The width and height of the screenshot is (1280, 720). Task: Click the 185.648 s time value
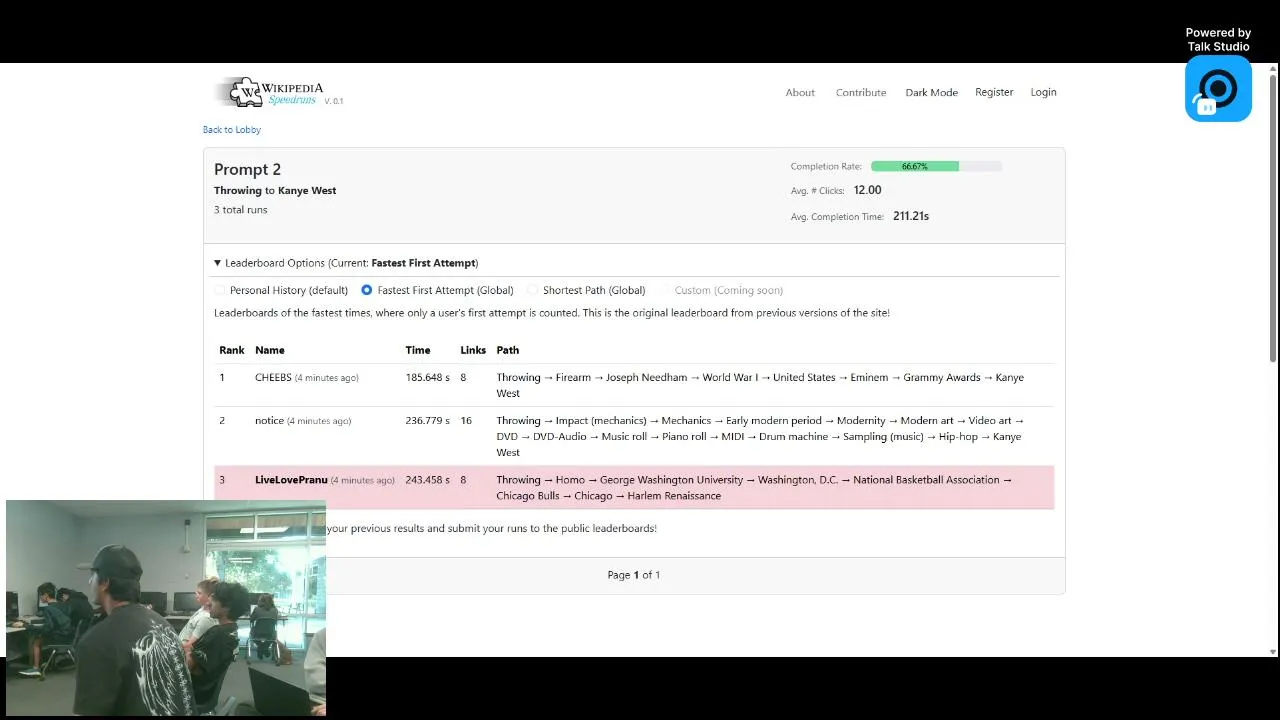pyautogui.click(x=427, y=377)
